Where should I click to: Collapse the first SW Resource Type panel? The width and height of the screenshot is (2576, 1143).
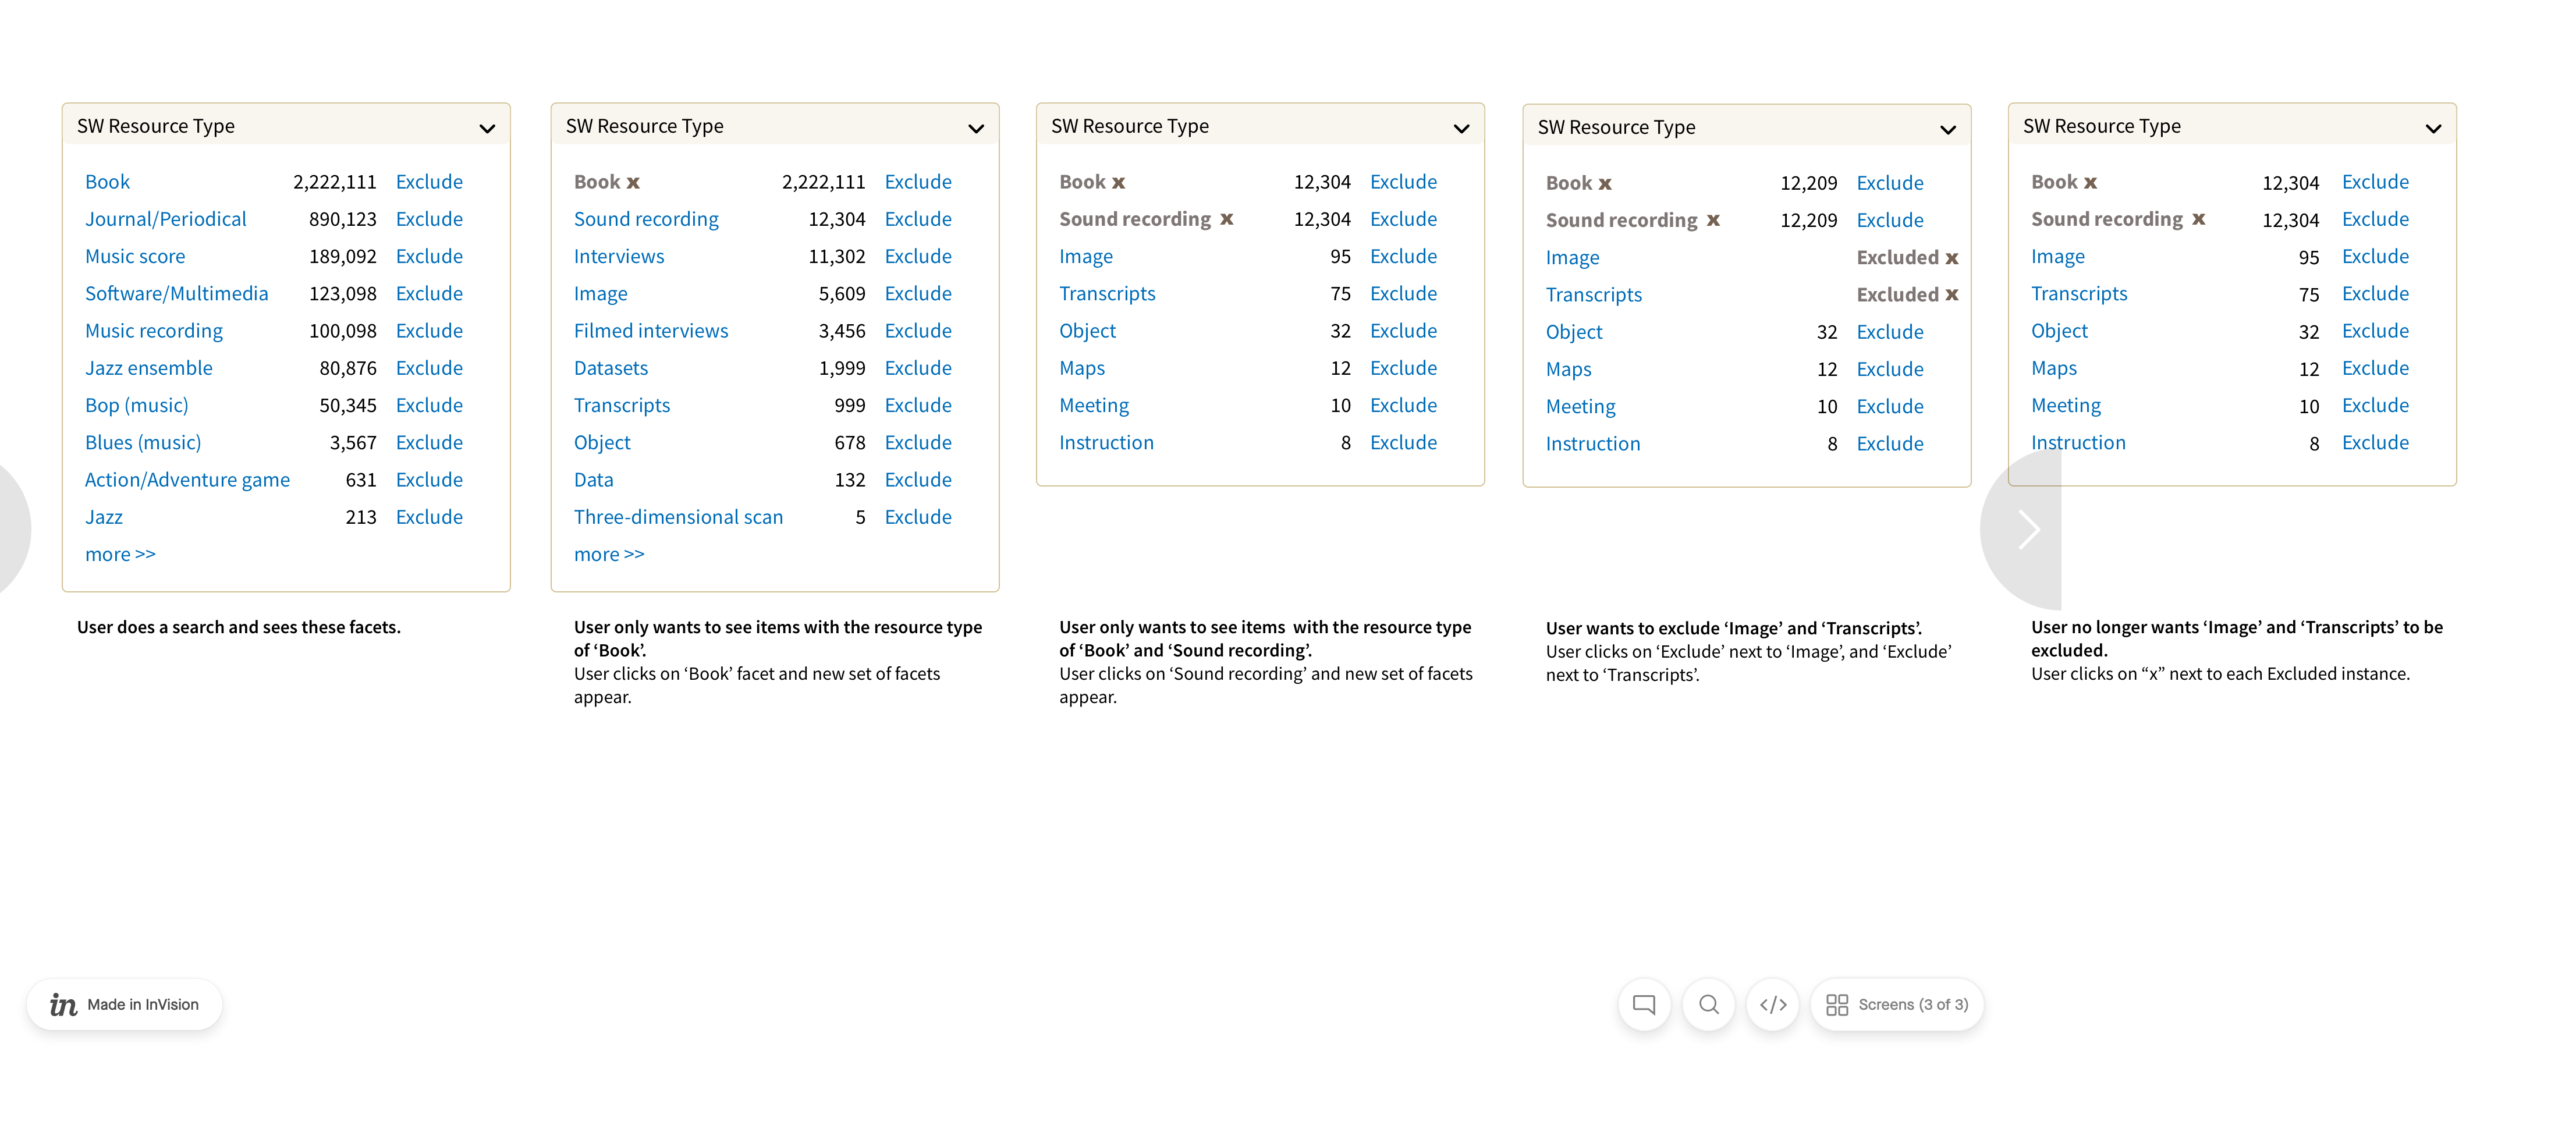pos(487,128)
